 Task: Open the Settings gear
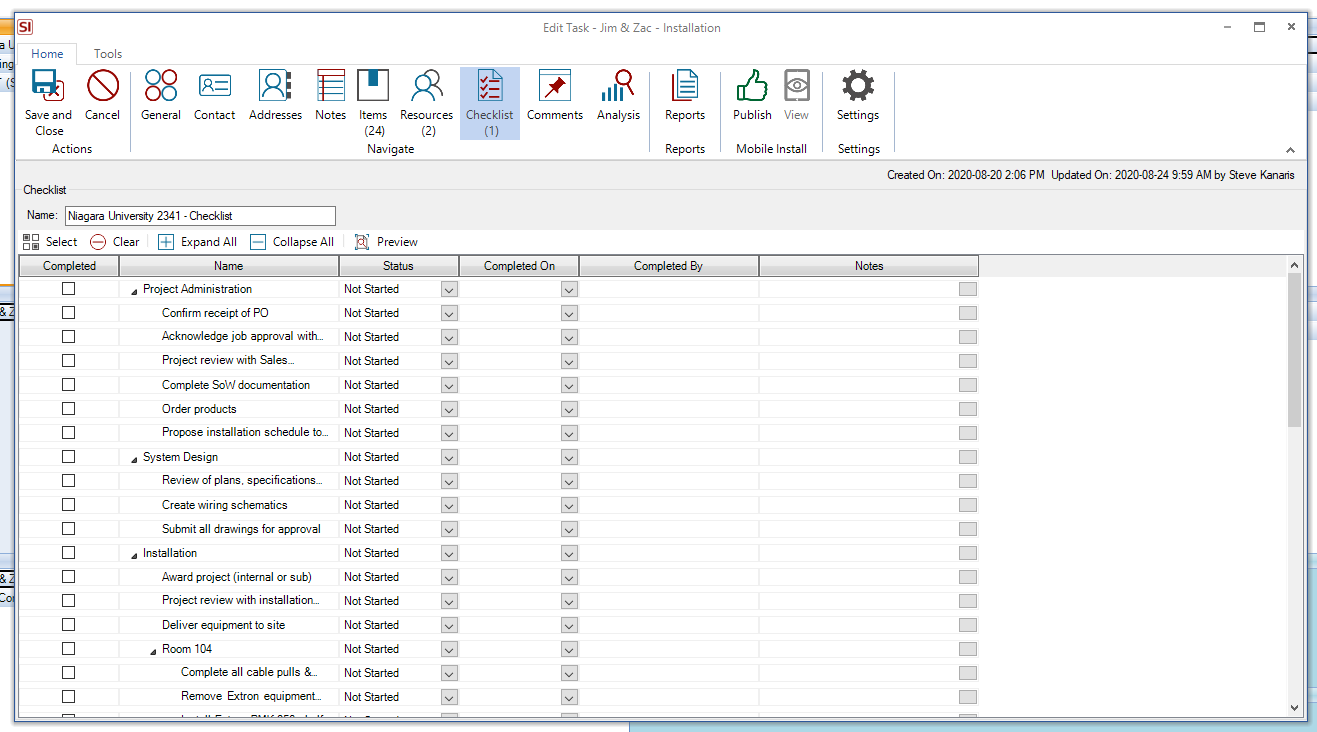point(857,95)
